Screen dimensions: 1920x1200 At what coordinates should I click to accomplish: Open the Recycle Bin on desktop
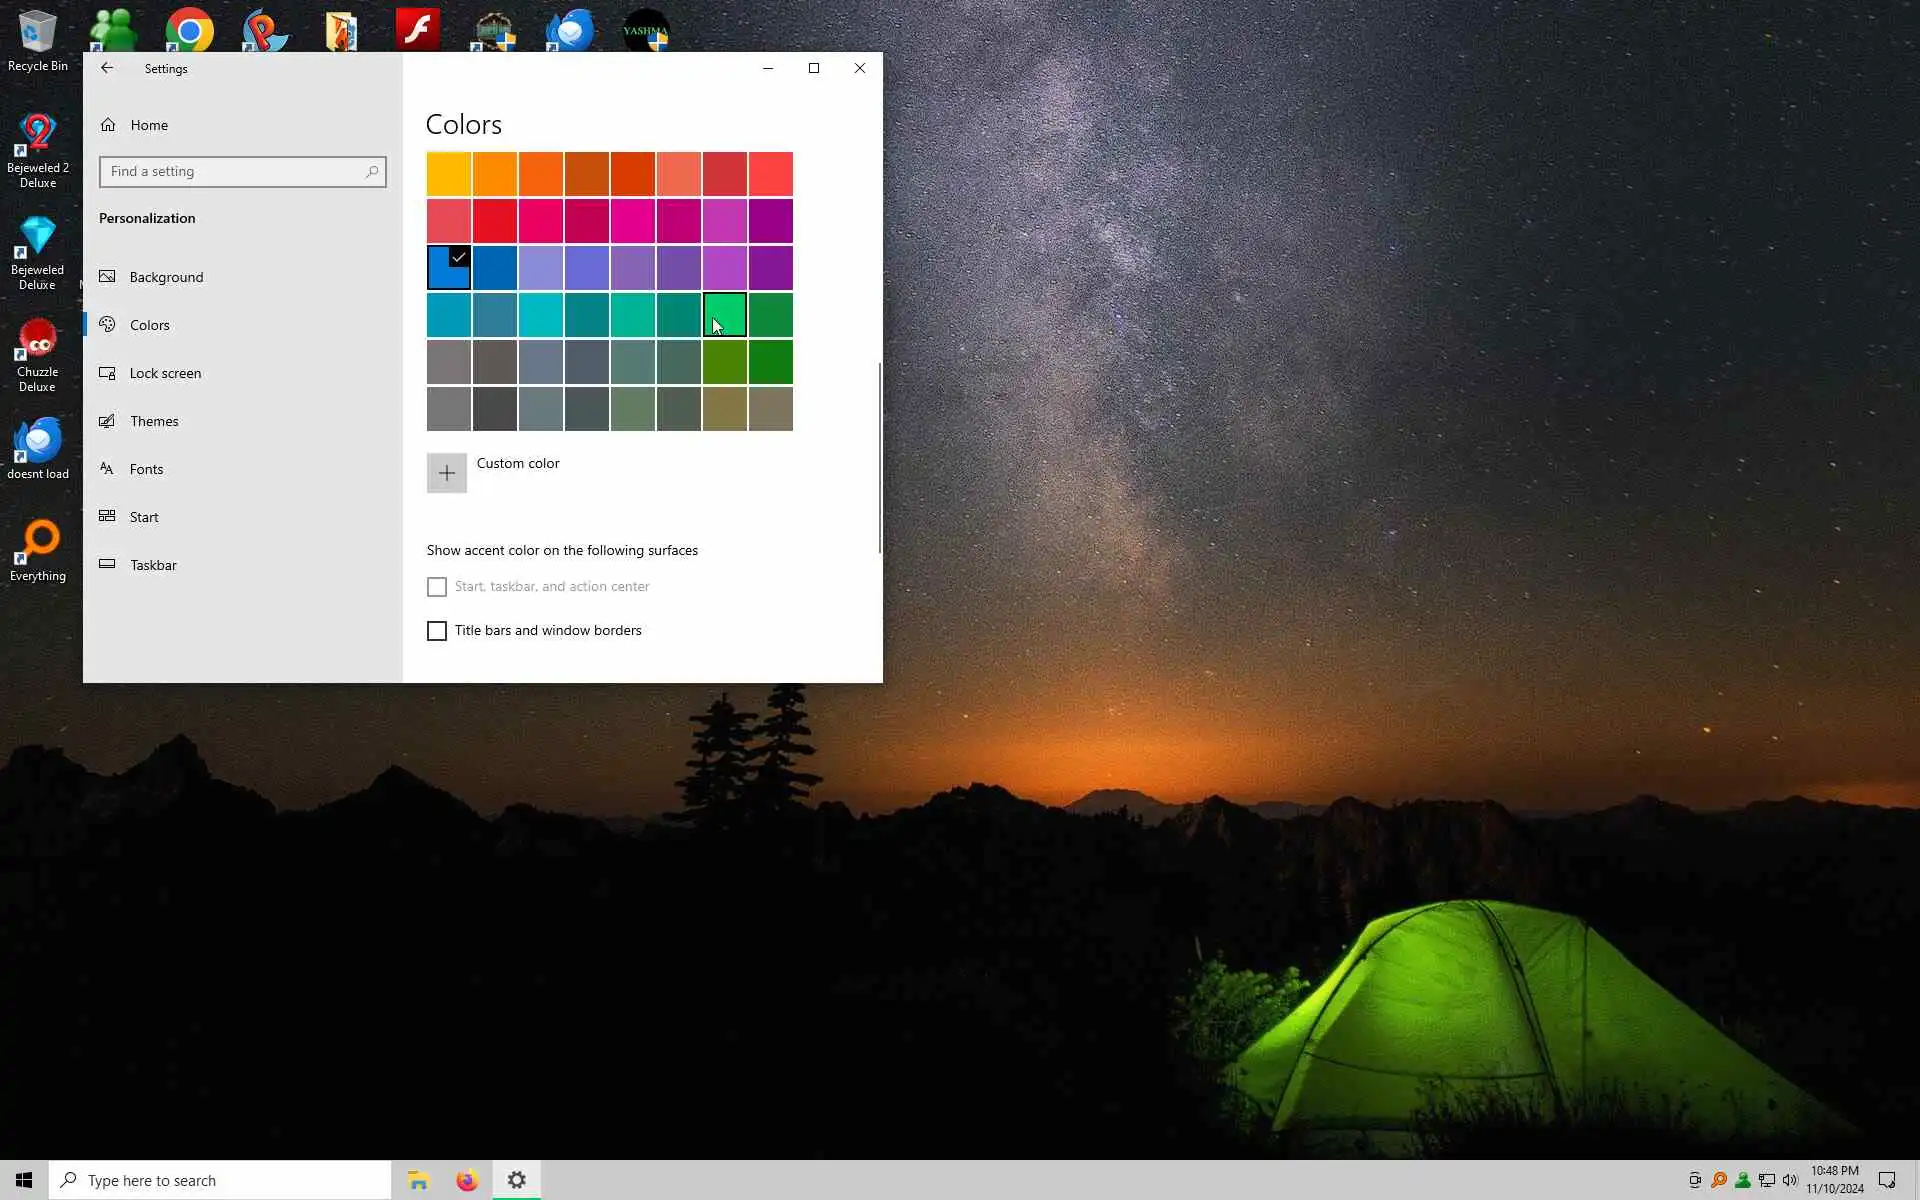pos(38,40)
